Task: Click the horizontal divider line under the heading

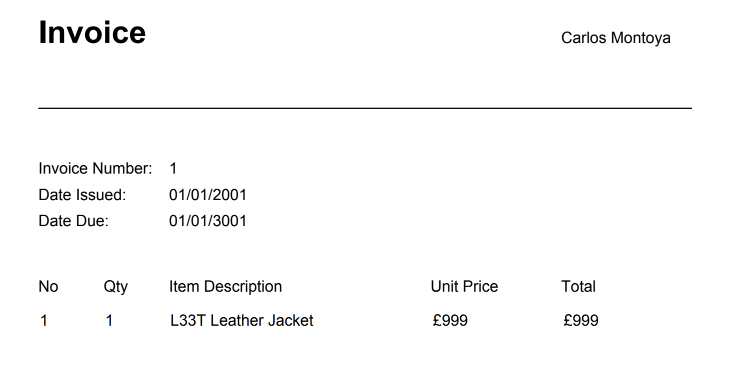Action: click(365, 108)
